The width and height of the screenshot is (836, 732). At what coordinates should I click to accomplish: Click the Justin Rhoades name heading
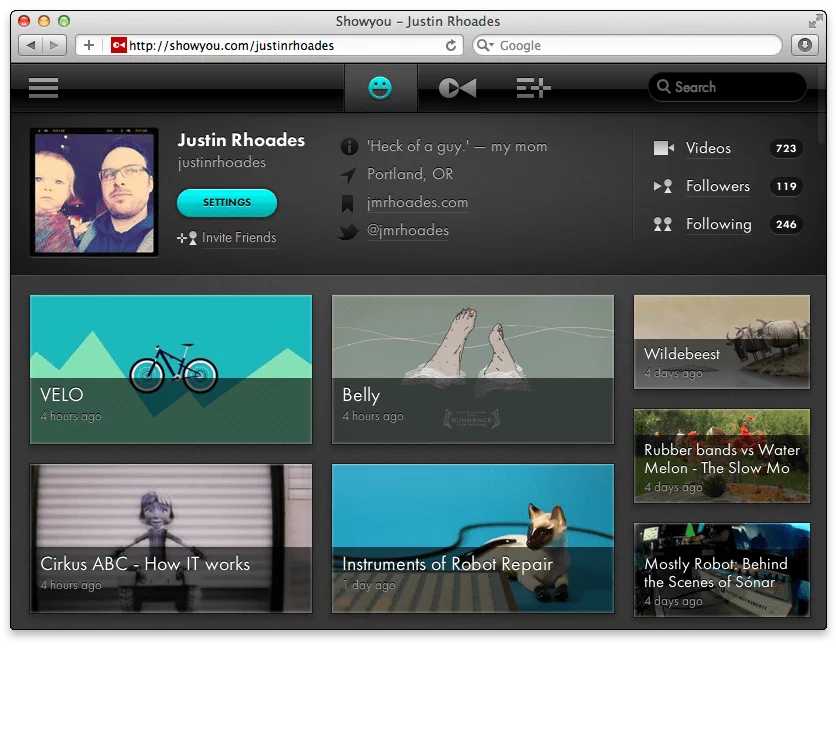tap(242, 140)
